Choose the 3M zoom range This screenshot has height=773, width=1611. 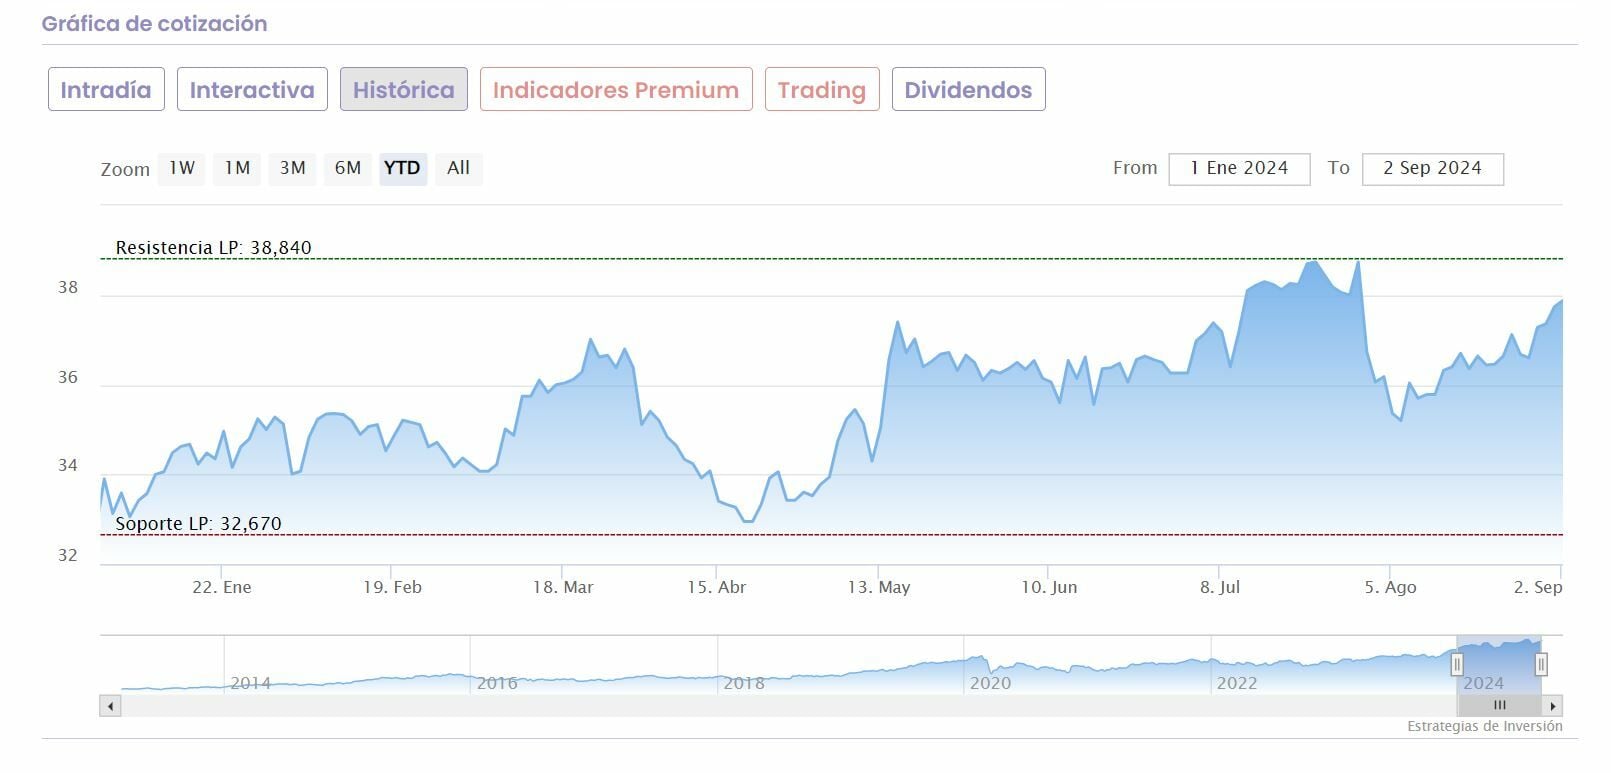pos(292,168)
